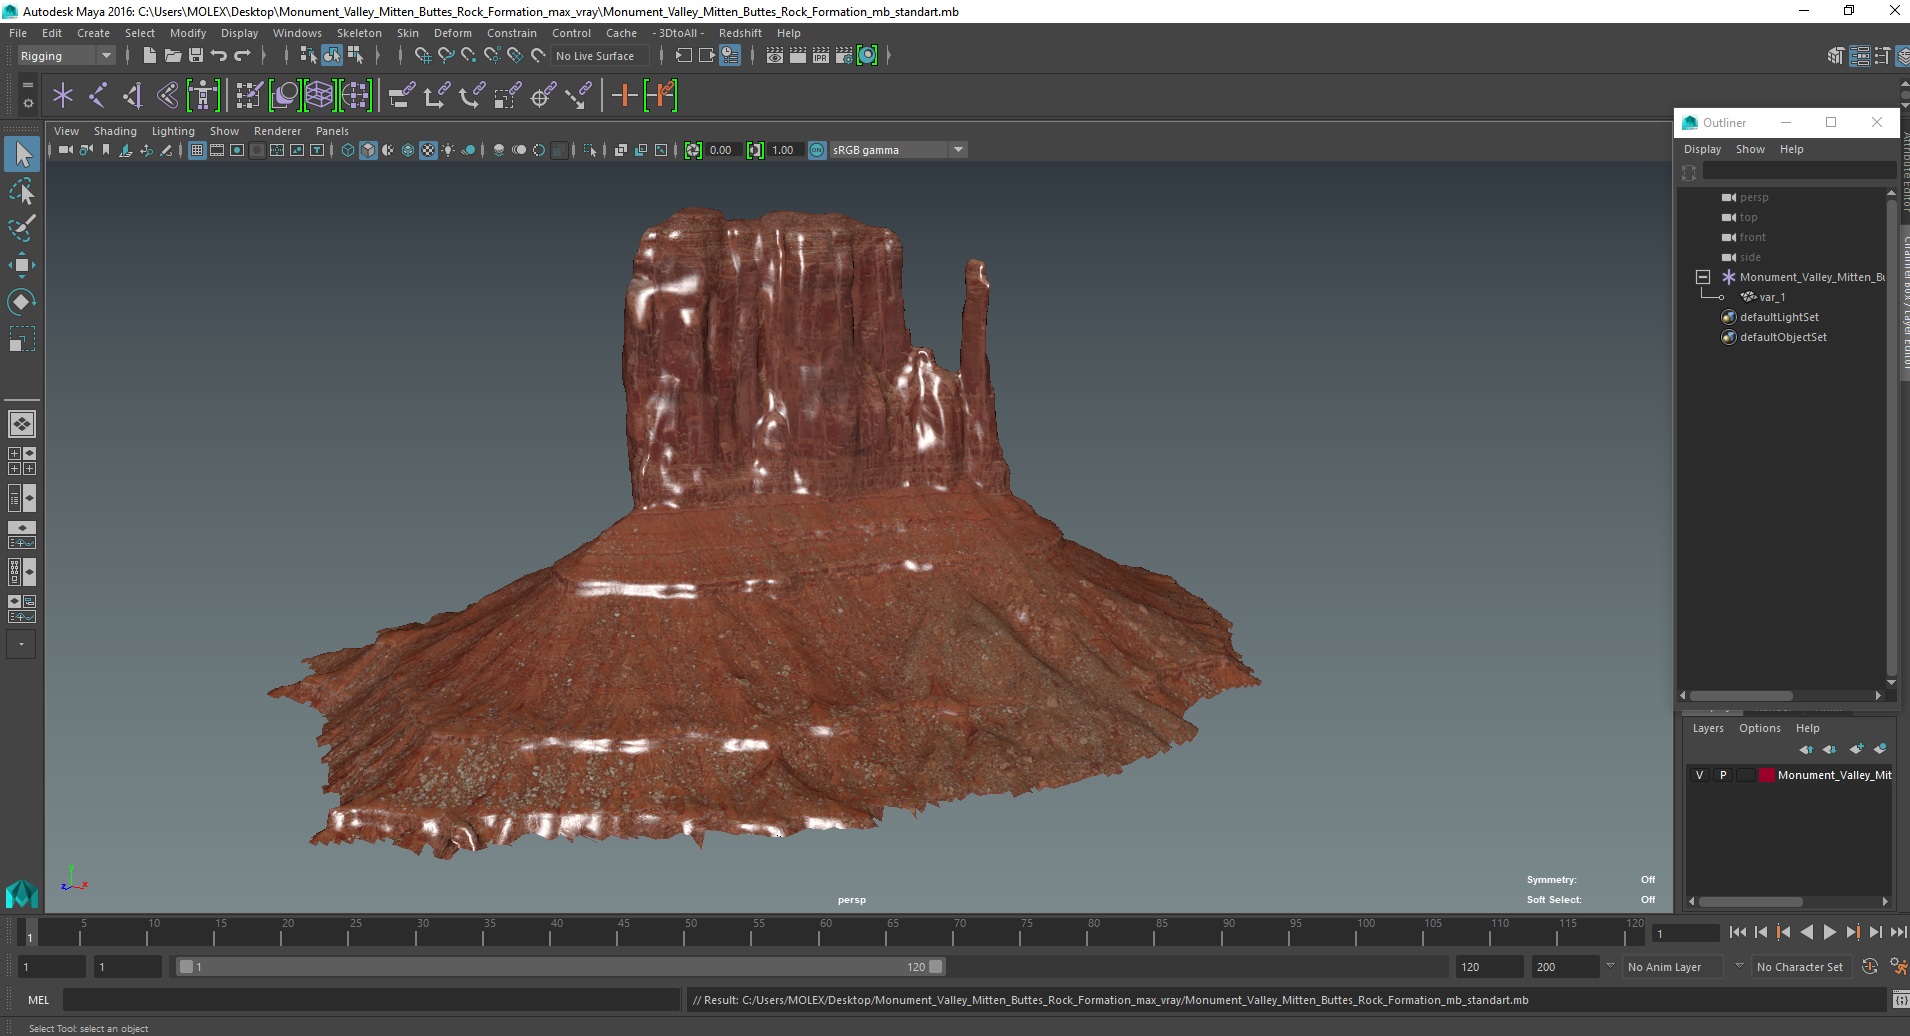Click the orange Set Key shelf icon

[x=624, y=96]
